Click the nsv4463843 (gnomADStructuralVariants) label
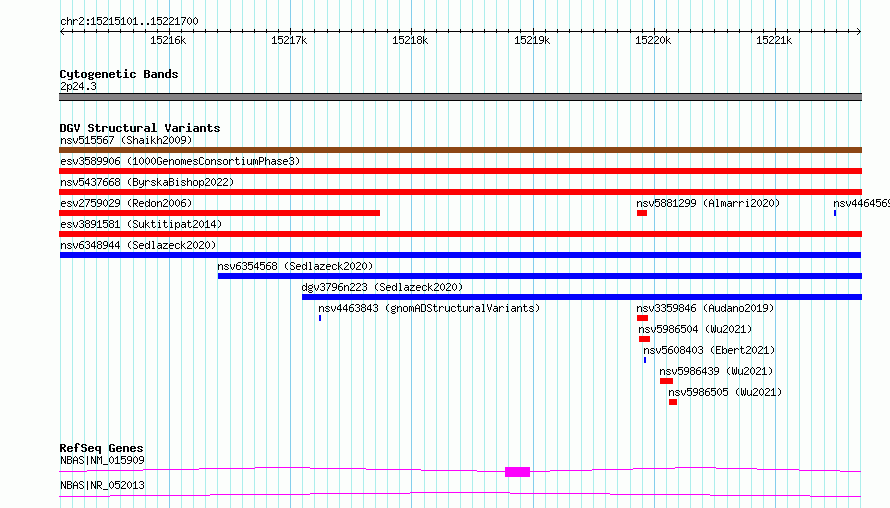This screenshot has width=890, height=508. point(429,308)
